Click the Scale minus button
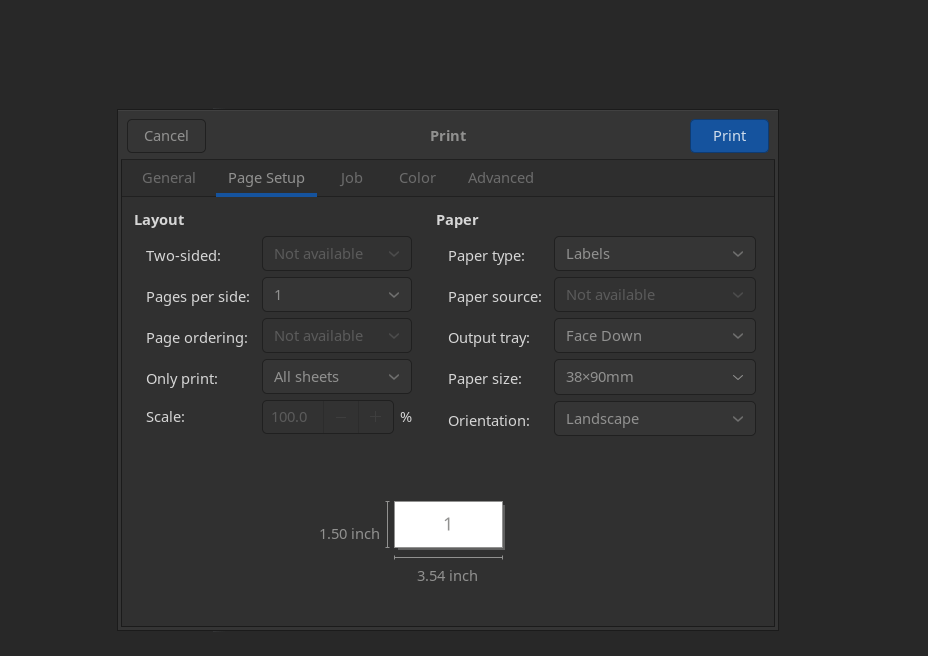Screen dimensions: 928x656 point(341,417)
